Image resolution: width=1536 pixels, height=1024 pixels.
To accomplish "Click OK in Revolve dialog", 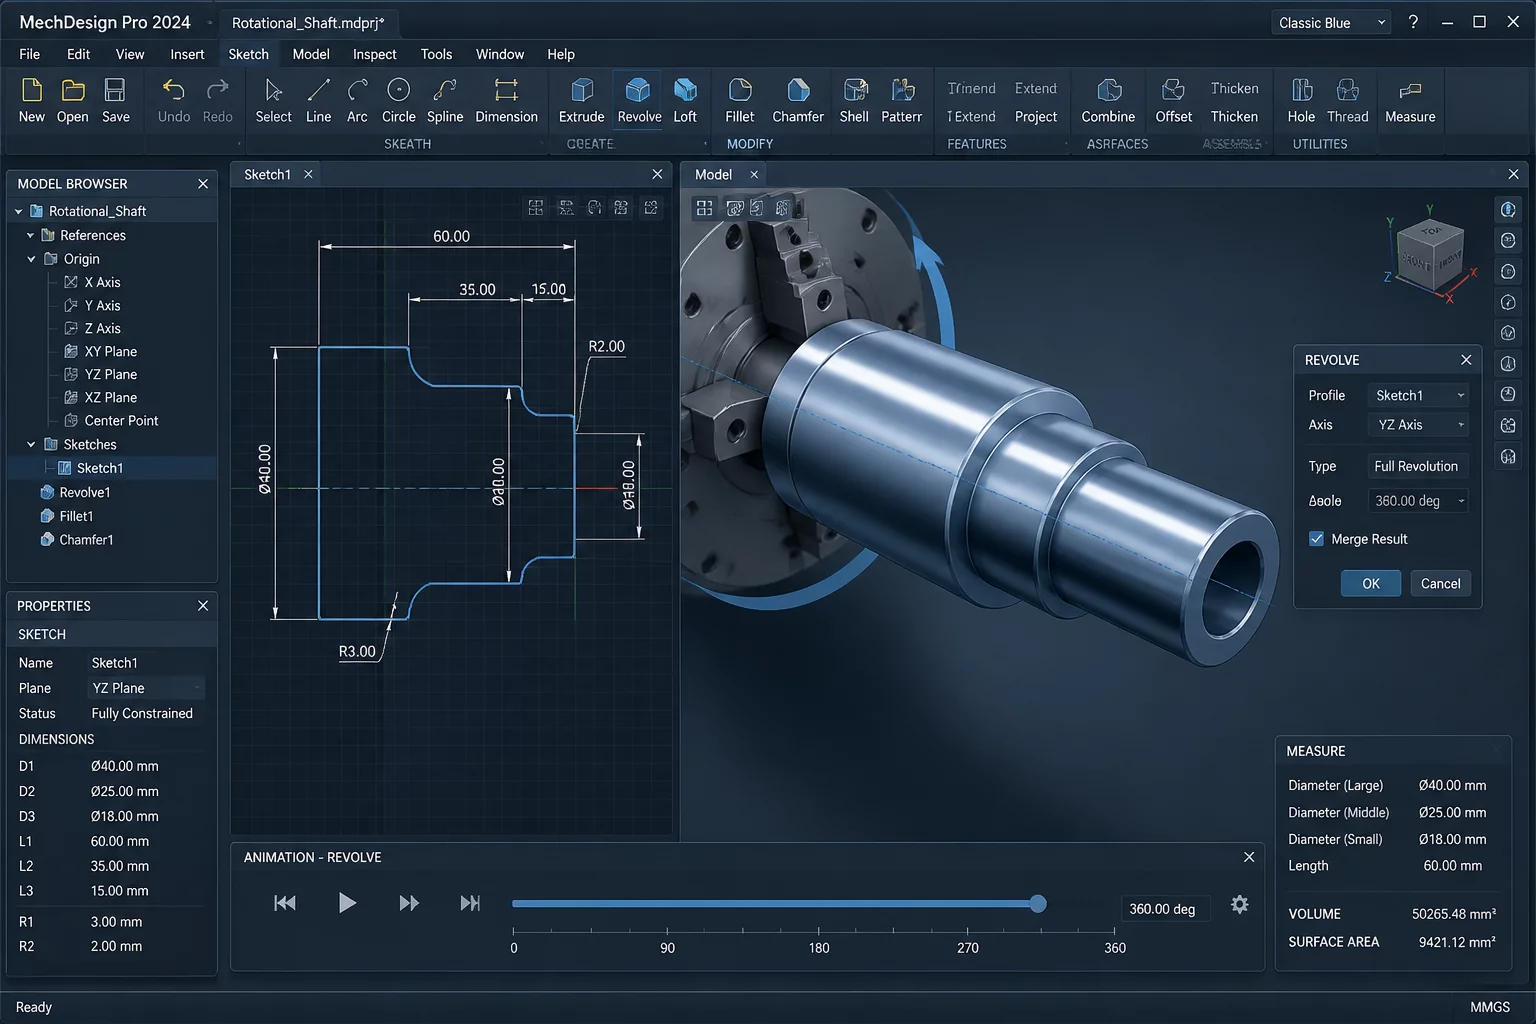I will (x=1370, y=584).
